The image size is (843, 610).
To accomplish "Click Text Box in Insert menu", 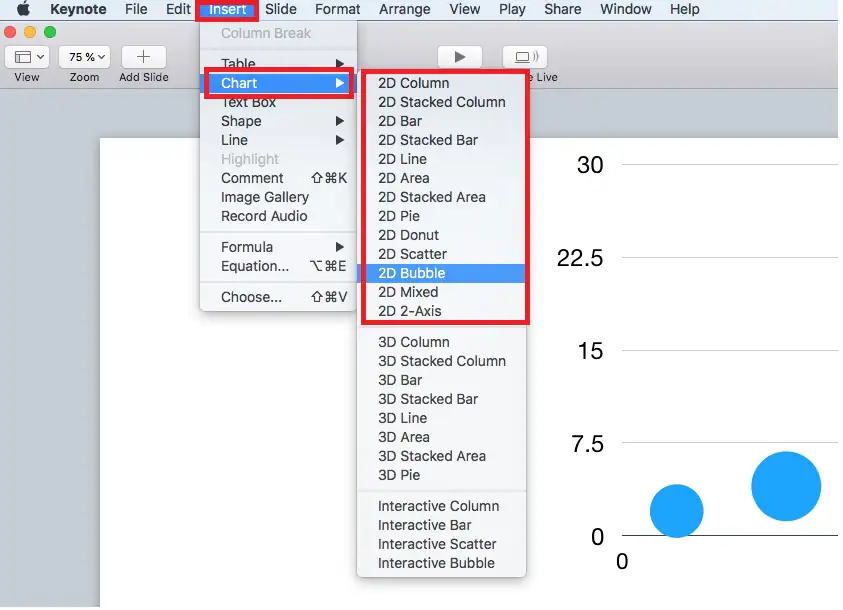I will click(x=249, y=102).
